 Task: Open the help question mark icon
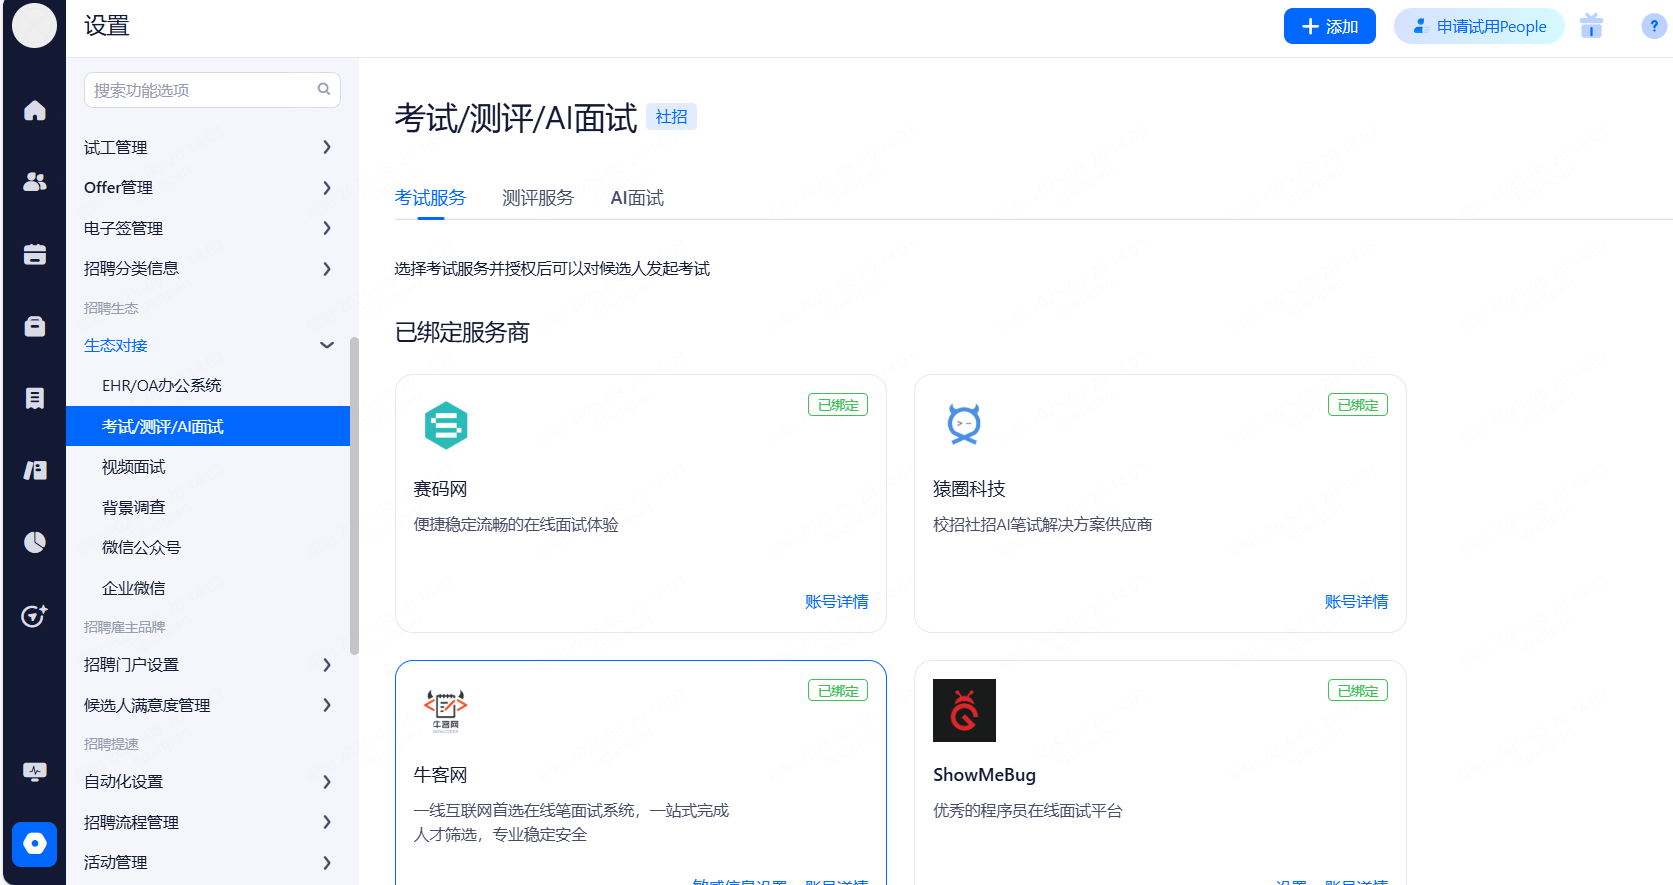[1653, 26]
